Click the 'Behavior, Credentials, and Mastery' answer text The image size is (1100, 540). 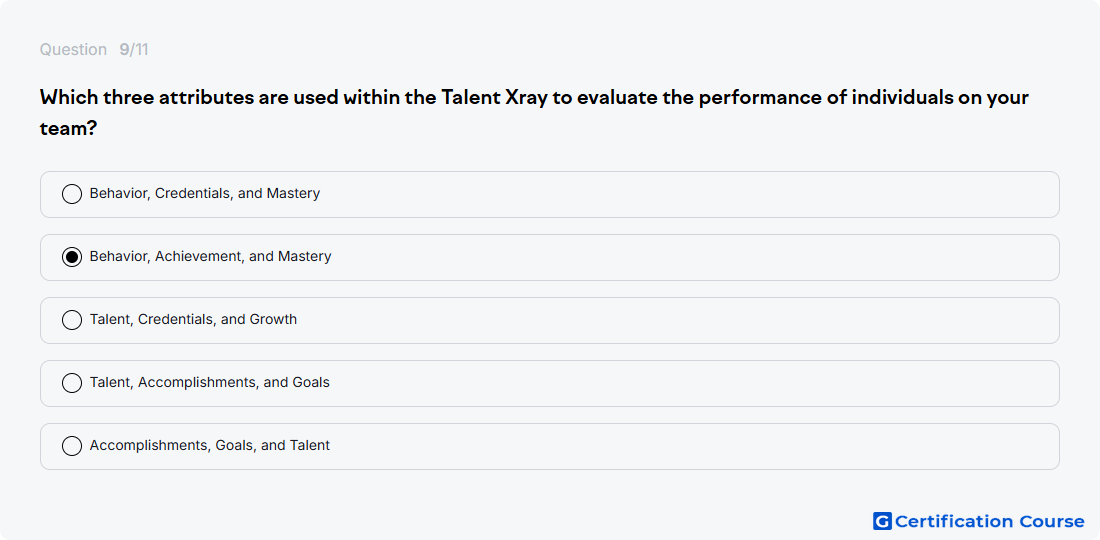tap(205, 194)
